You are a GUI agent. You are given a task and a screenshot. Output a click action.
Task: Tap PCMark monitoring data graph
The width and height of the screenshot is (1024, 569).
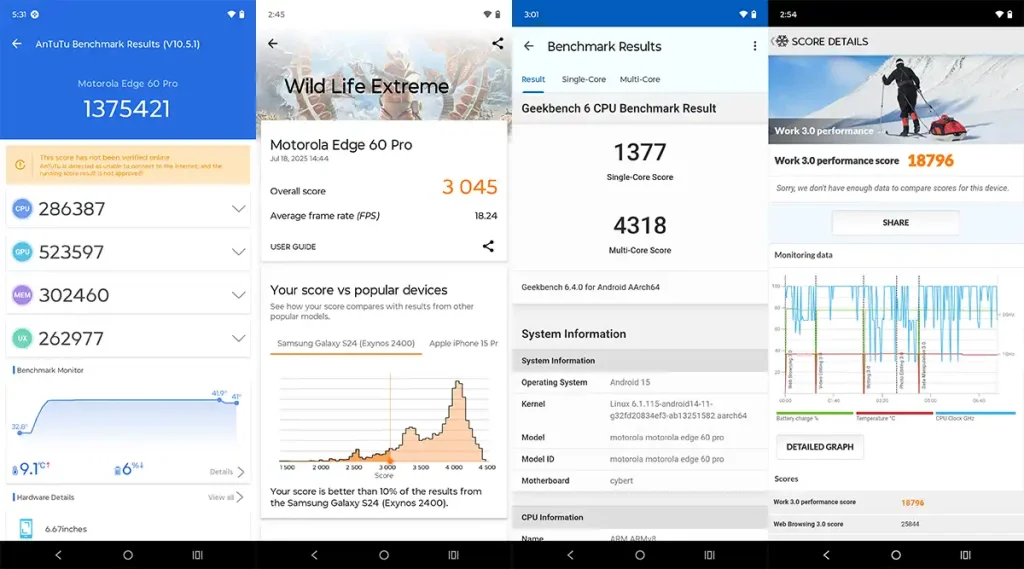pos(893,340)
